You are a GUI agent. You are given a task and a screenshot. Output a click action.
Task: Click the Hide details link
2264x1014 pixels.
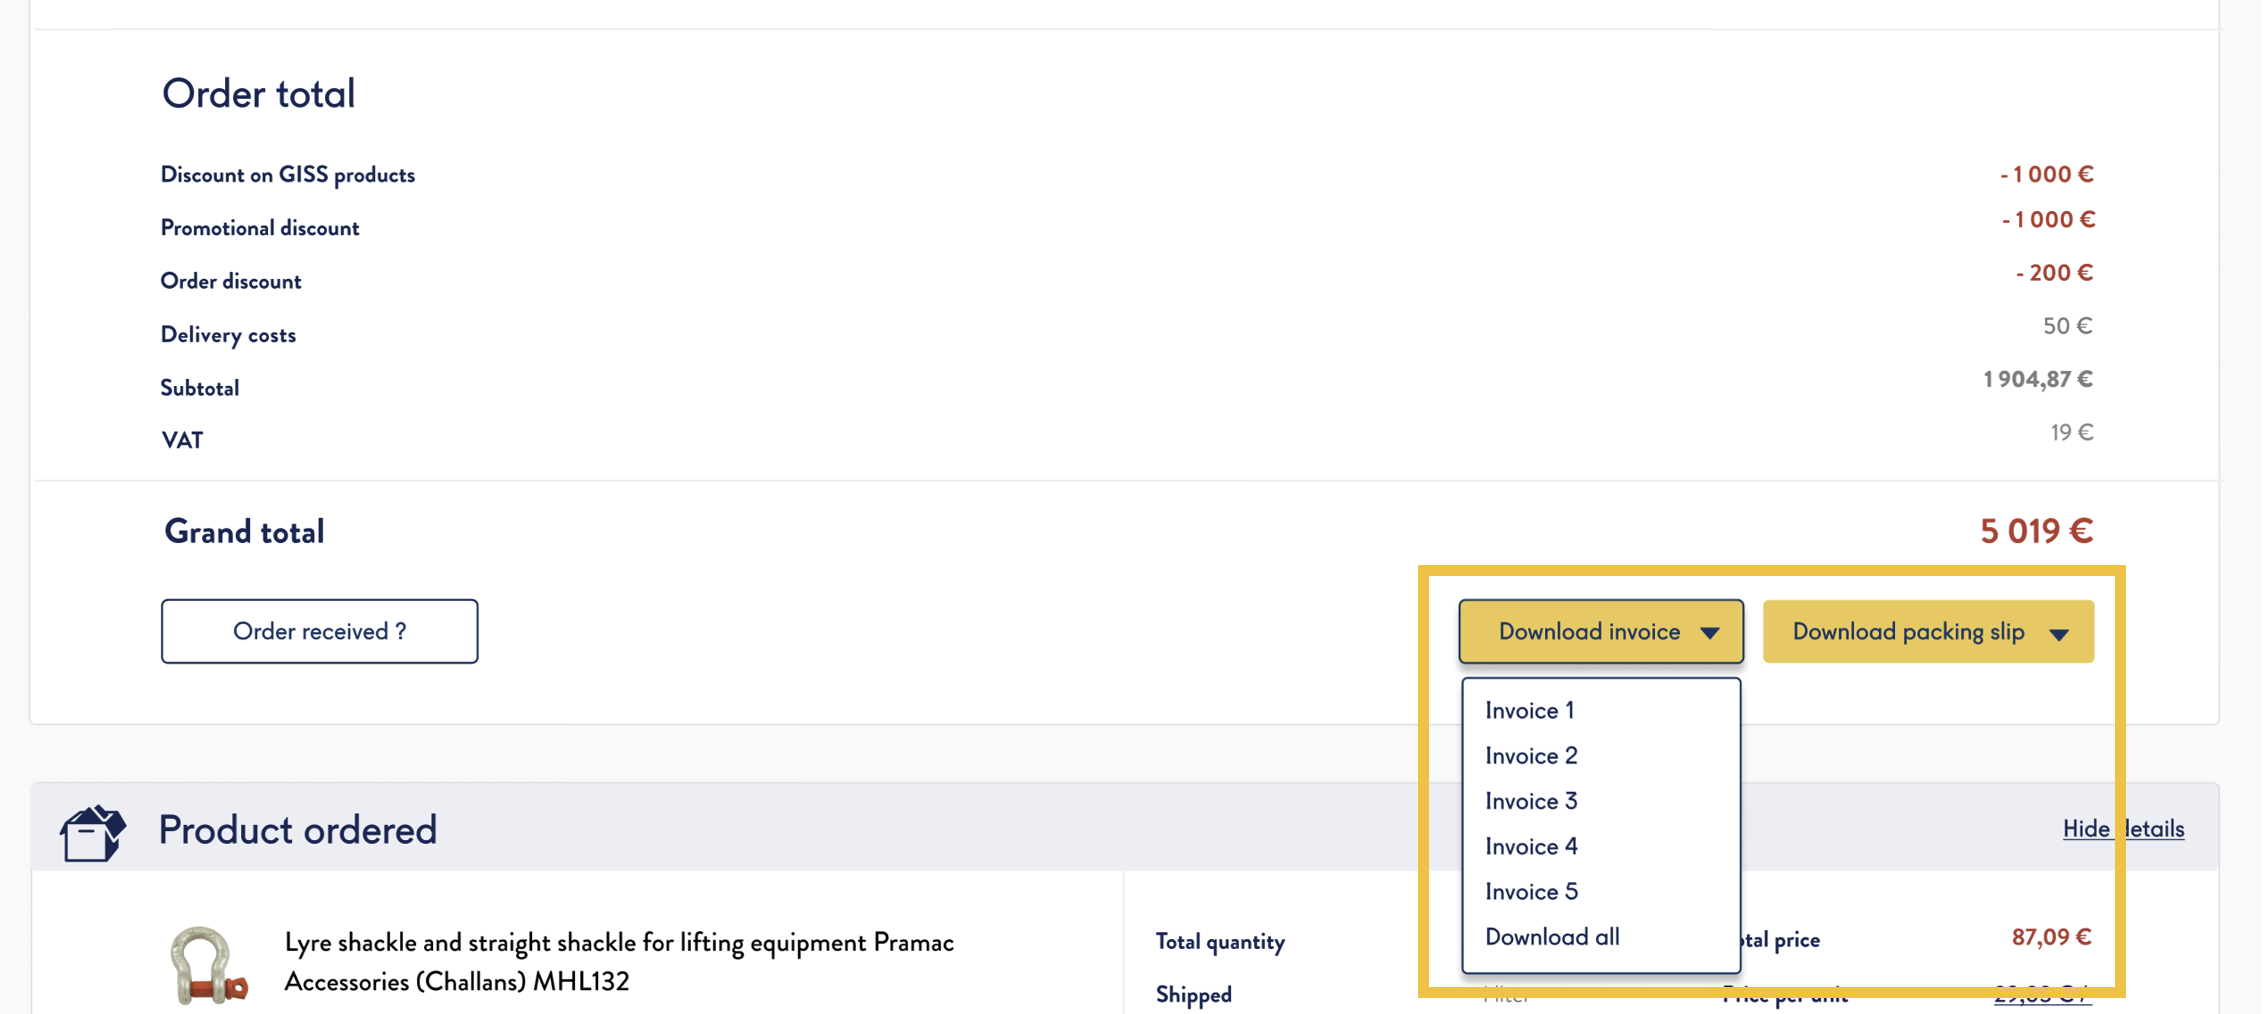coord(2123,828)
